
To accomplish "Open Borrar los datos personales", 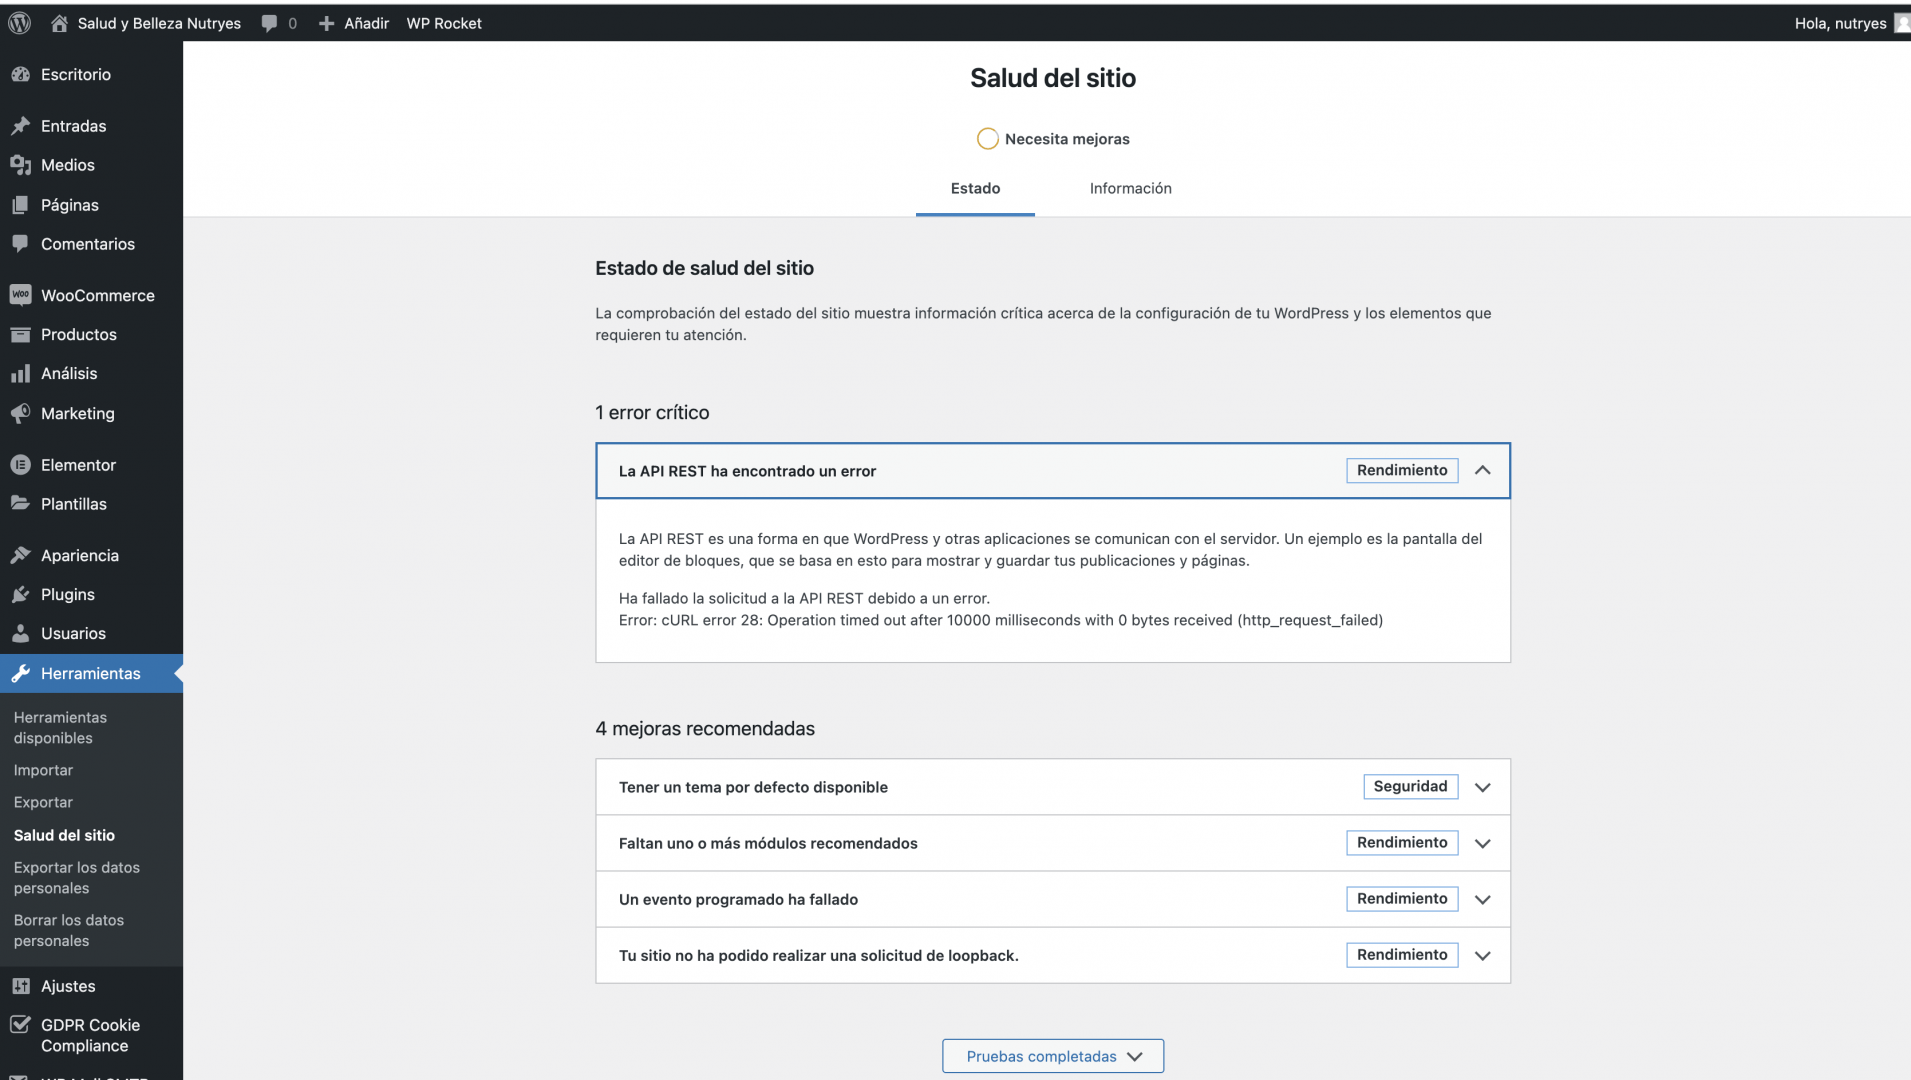I will pyautogui.click(x=69, y=930).
